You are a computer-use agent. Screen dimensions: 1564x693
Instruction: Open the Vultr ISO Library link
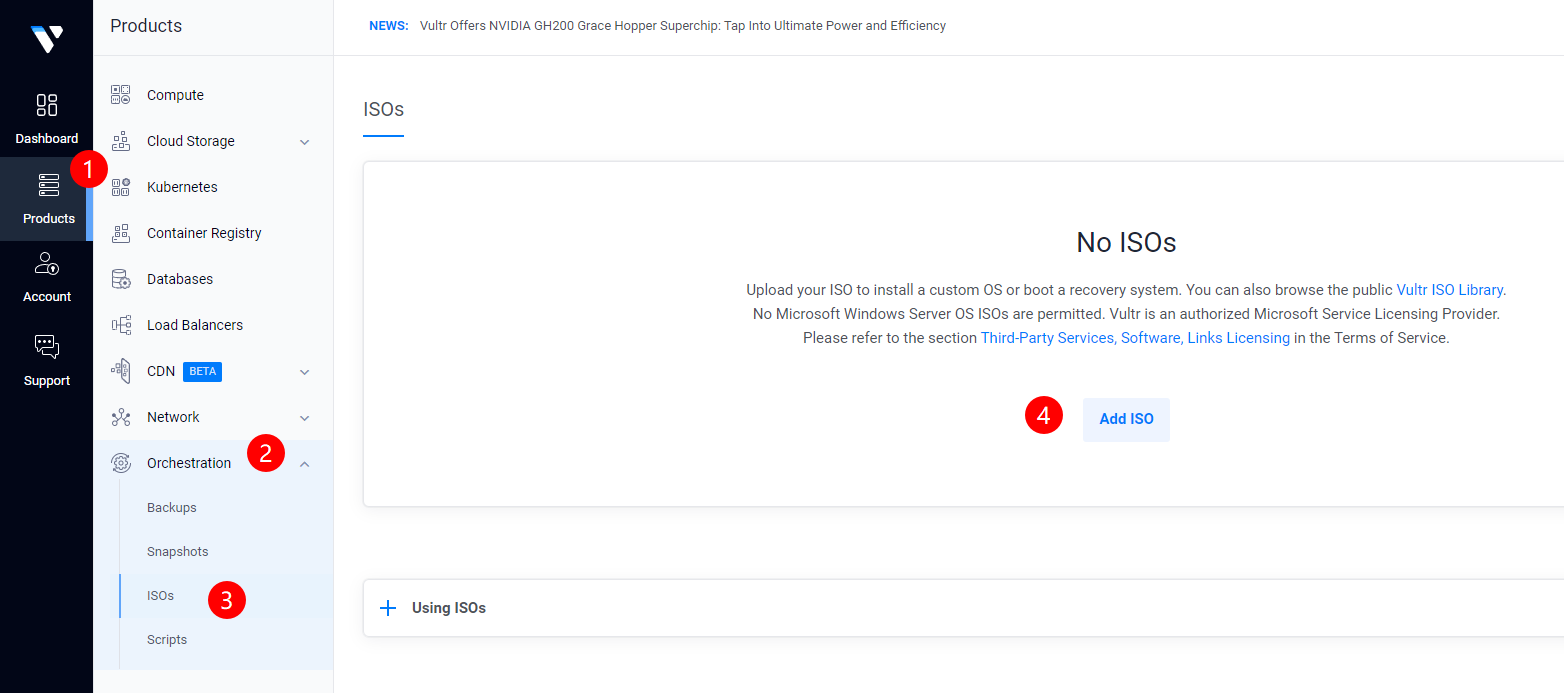coord(1449,290)
